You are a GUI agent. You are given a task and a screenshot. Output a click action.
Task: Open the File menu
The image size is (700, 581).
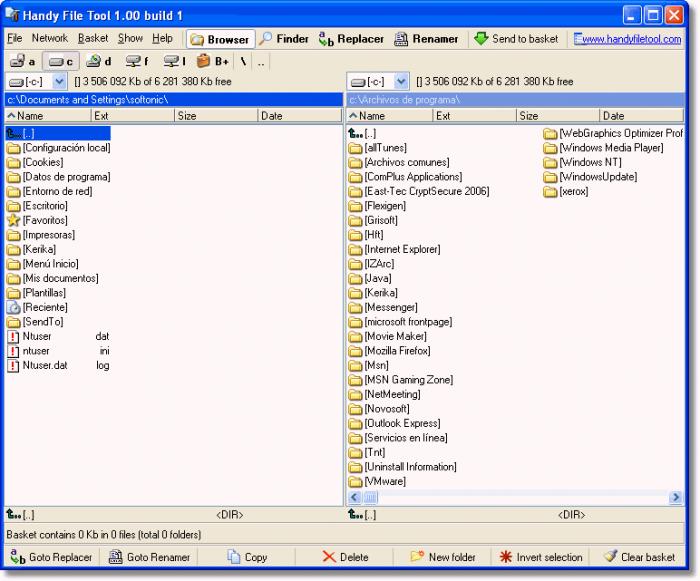pyautogui.click(x=14, y=38)
